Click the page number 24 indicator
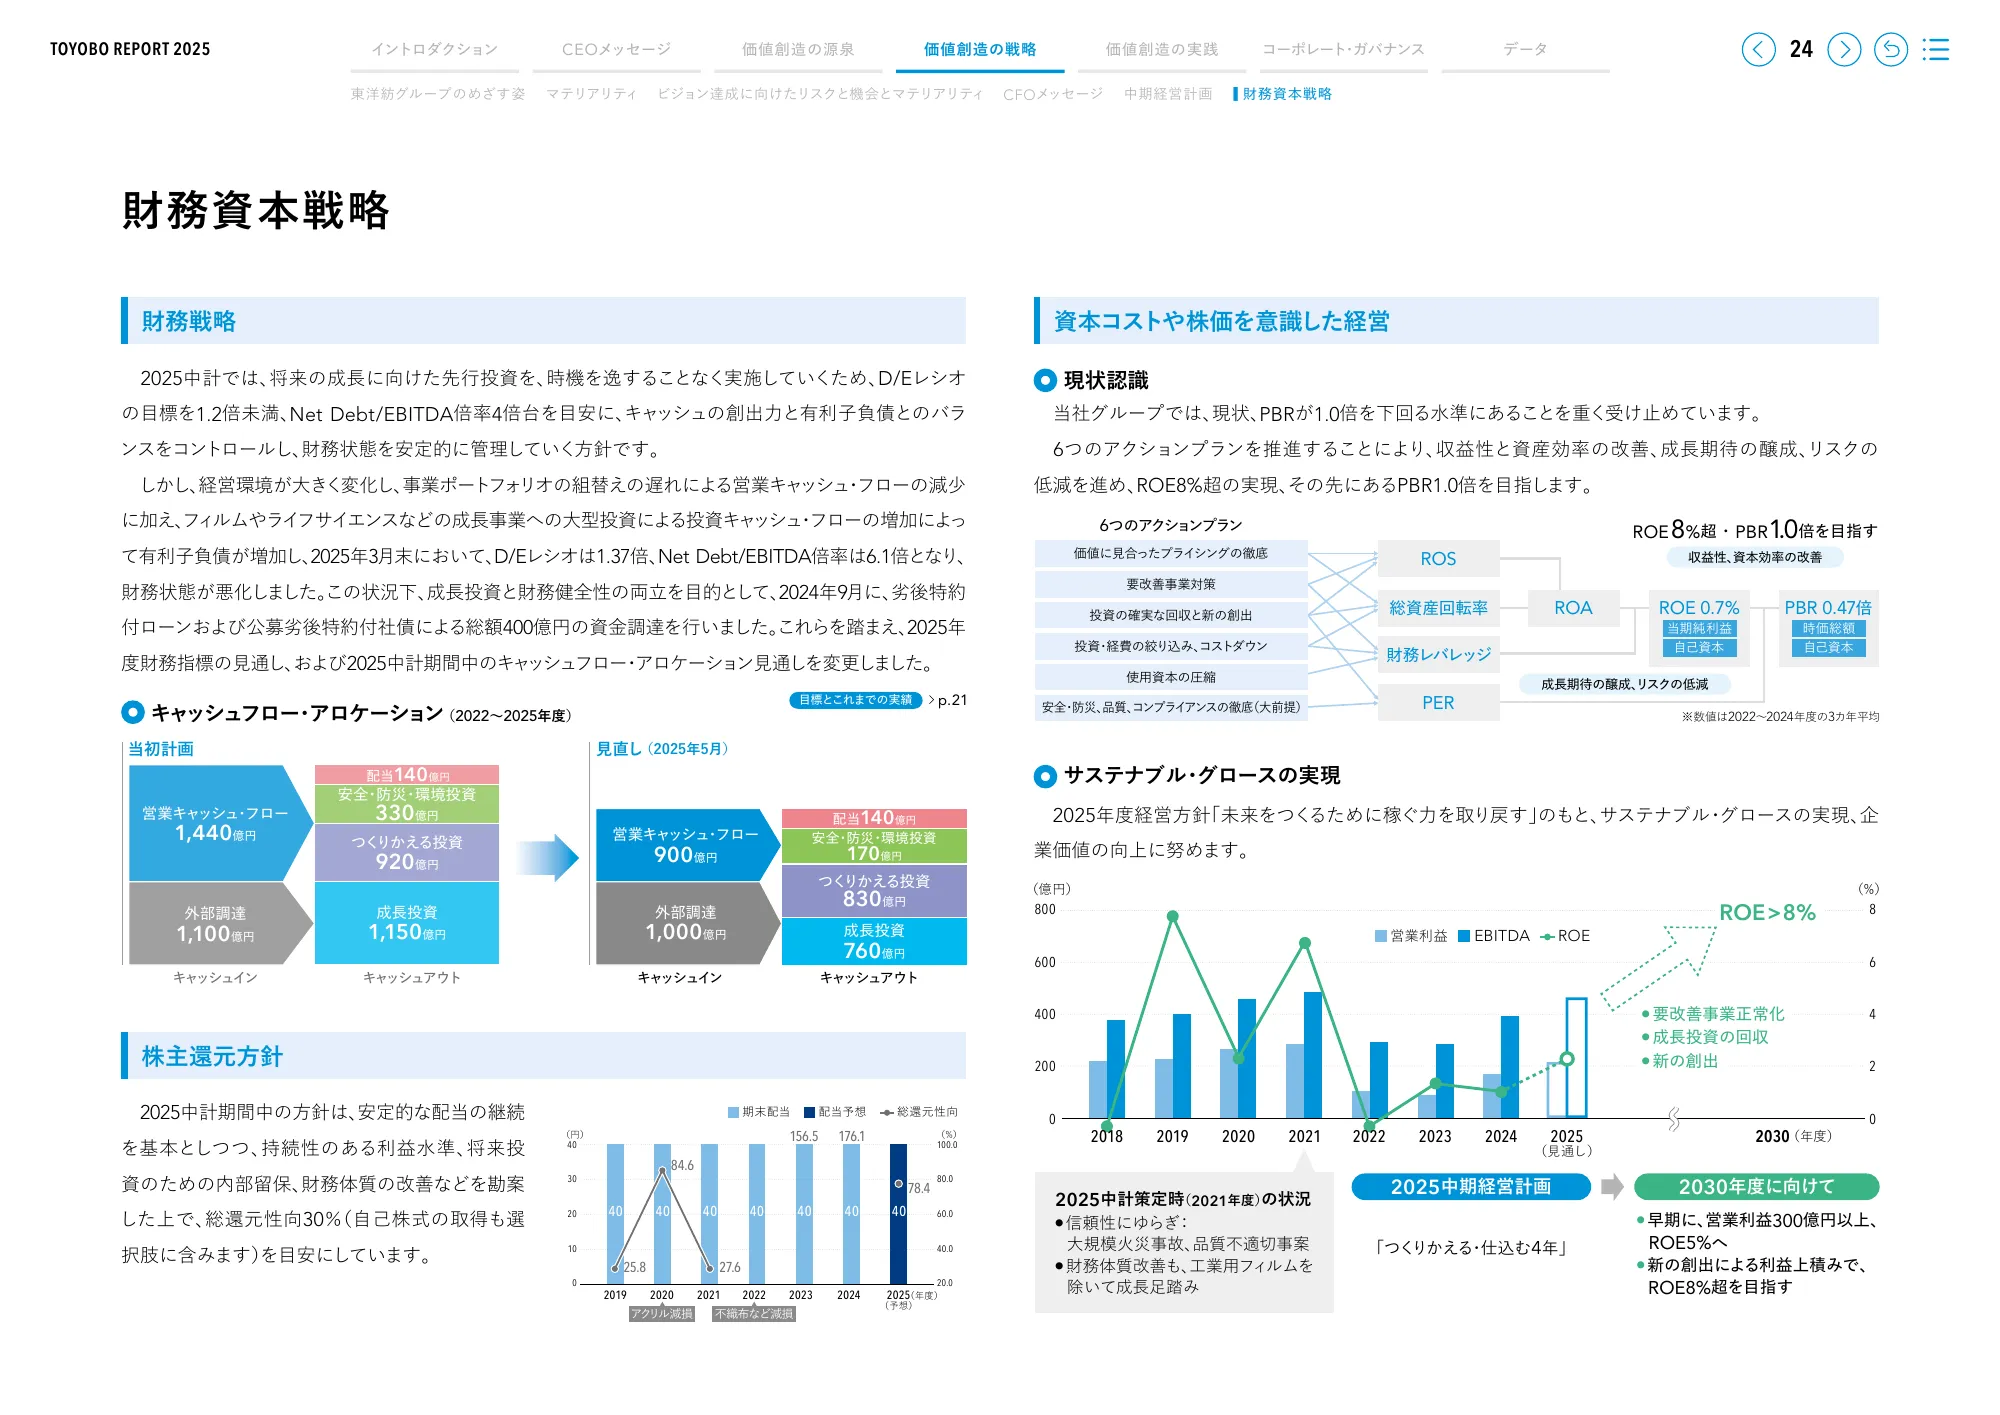The height and width of the screenshot is (1415, 2000). pyautogui.click(x=1804, y=49)
